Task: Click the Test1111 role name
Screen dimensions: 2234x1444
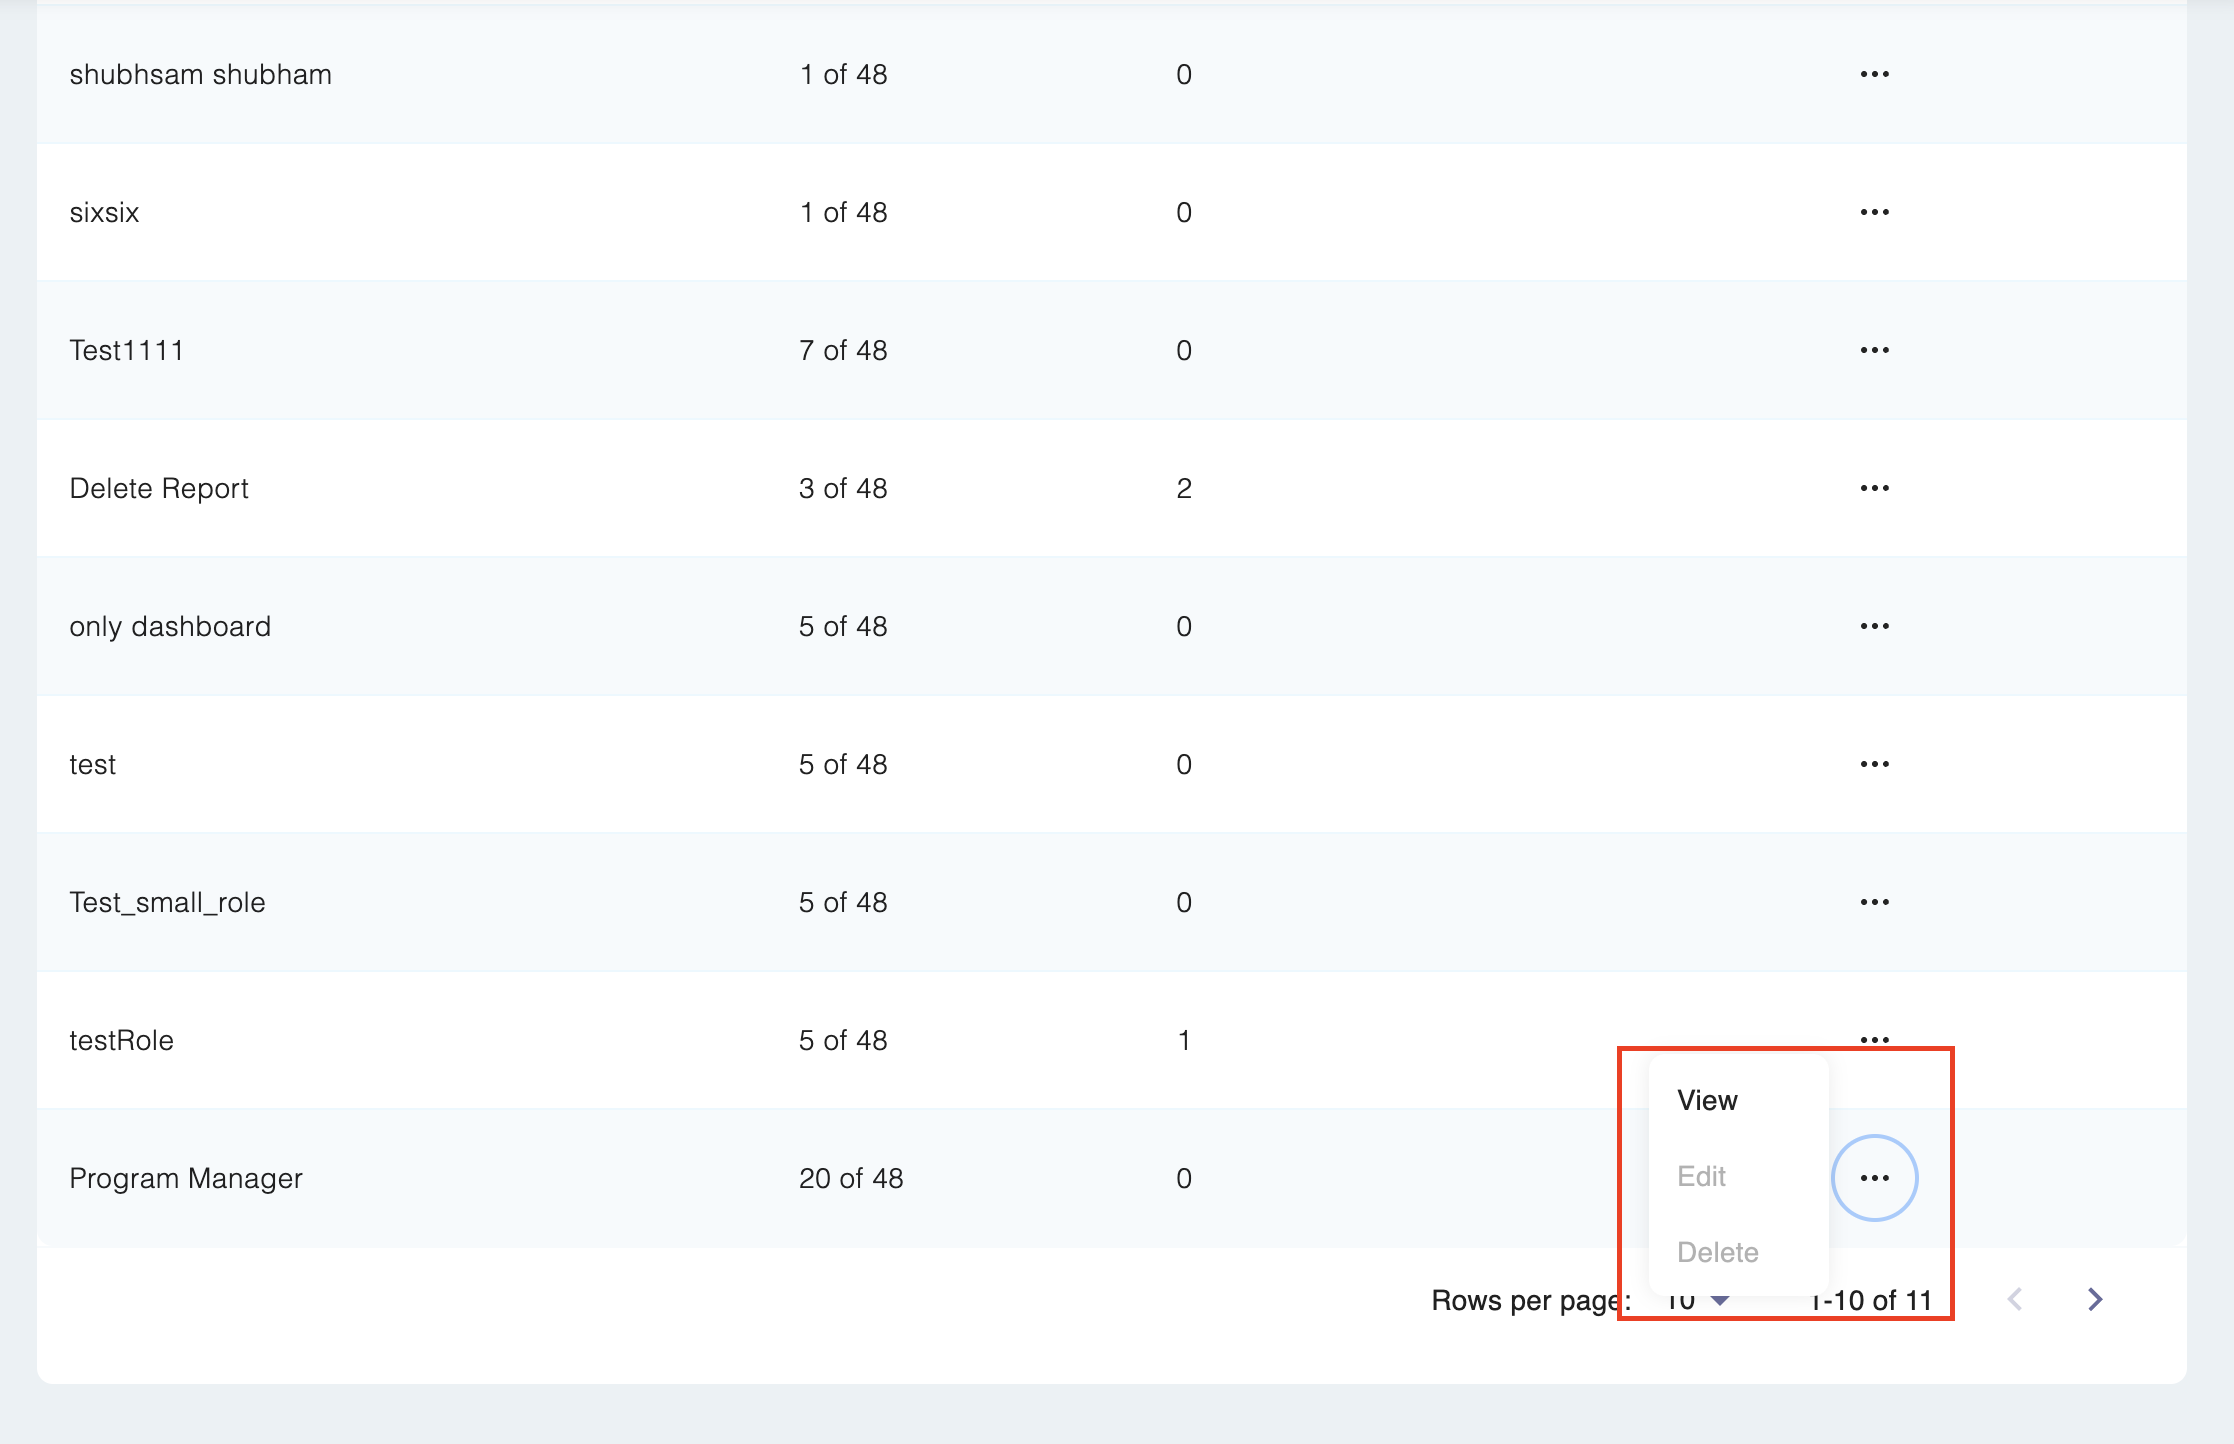Action: click(x=126, y=350)
